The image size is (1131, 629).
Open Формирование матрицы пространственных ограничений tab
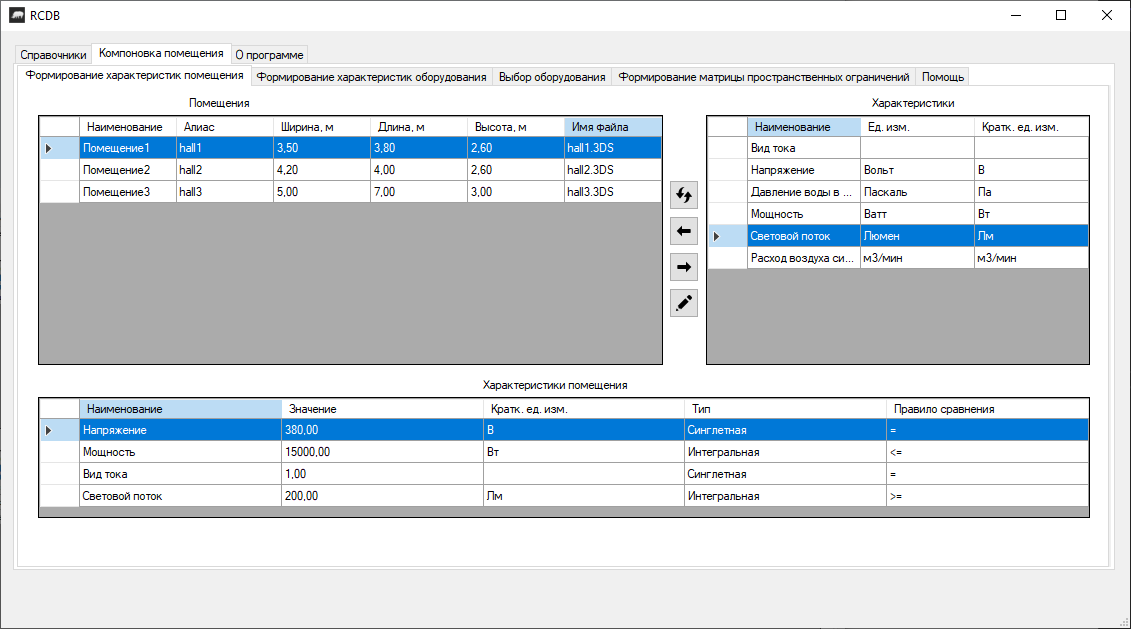(x=764, y=77)
